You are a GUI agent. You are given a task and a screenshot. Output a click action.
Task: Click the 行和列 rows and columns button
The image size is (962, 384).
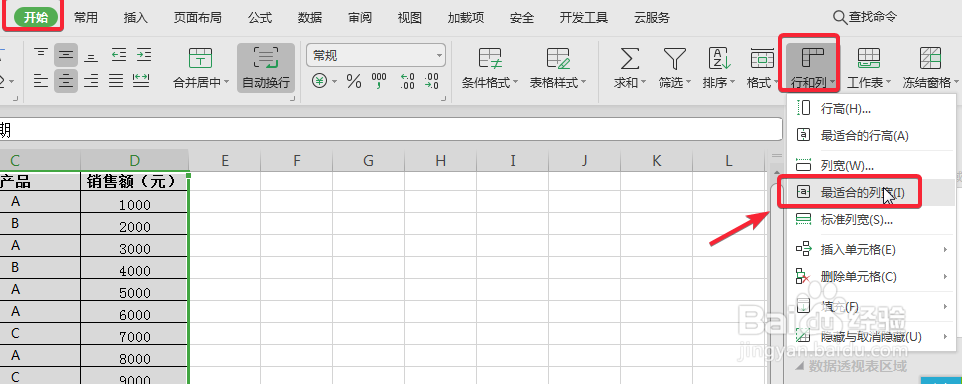point(811,67)
